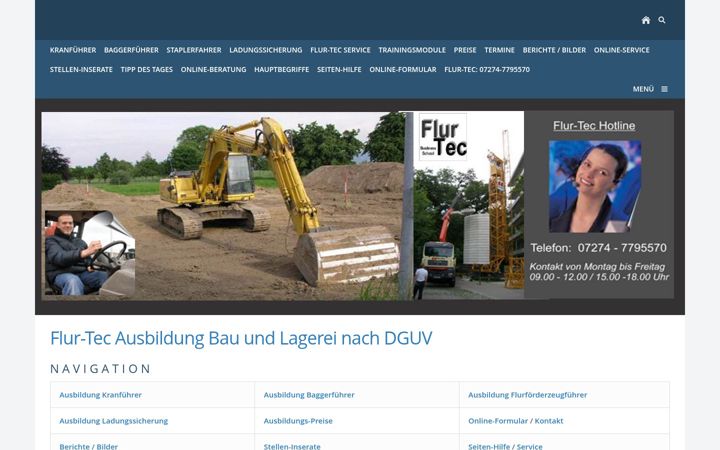This screenshot has width=720, height=450.
Task: Open Seiten-Hilfe / Service link
Action: 505,446
